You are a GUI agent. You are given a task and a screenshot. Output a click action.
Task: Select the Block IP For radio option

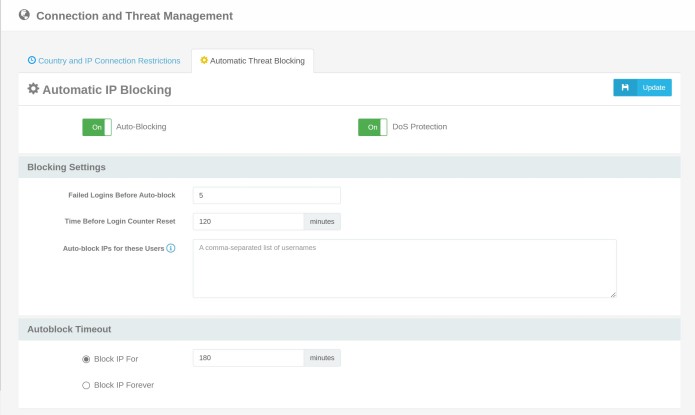tap(86, 358)
